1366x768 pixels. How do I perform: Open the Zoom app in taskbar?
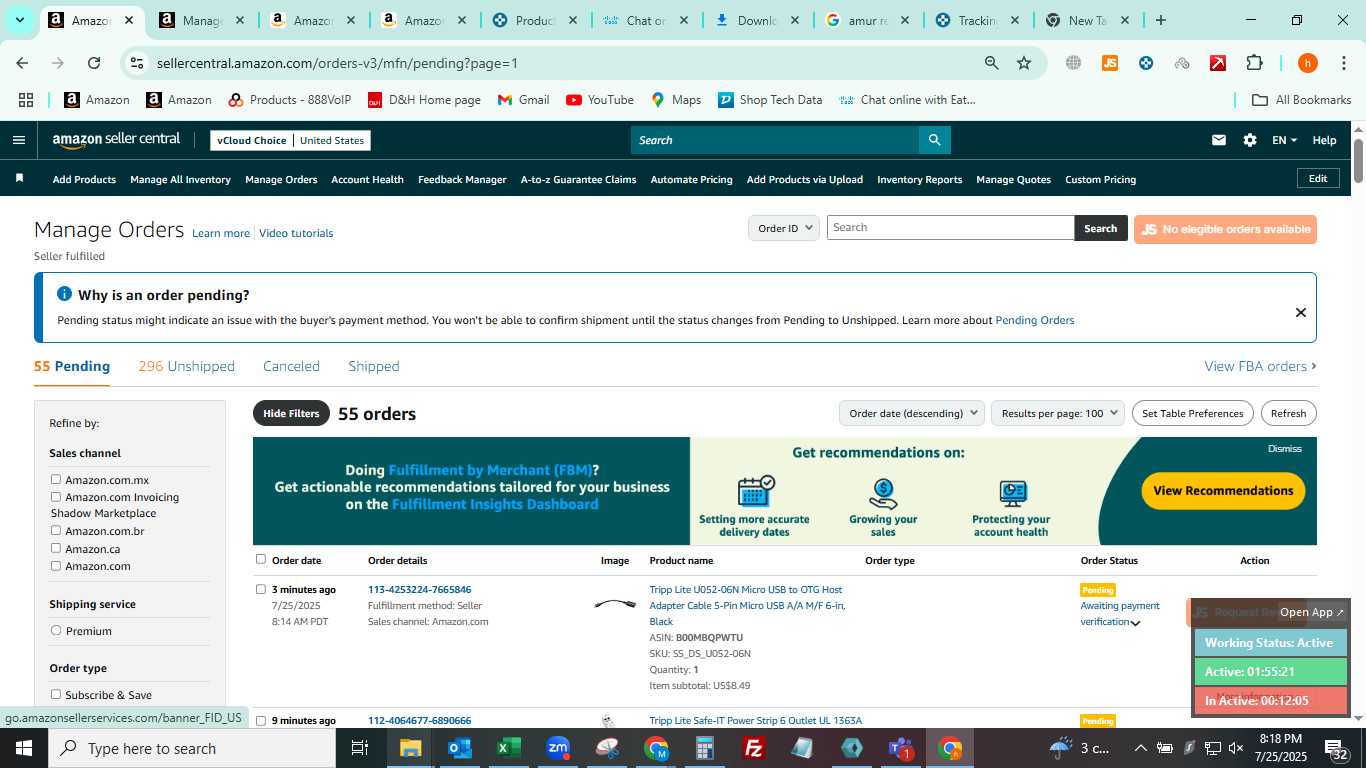(558, 748)
